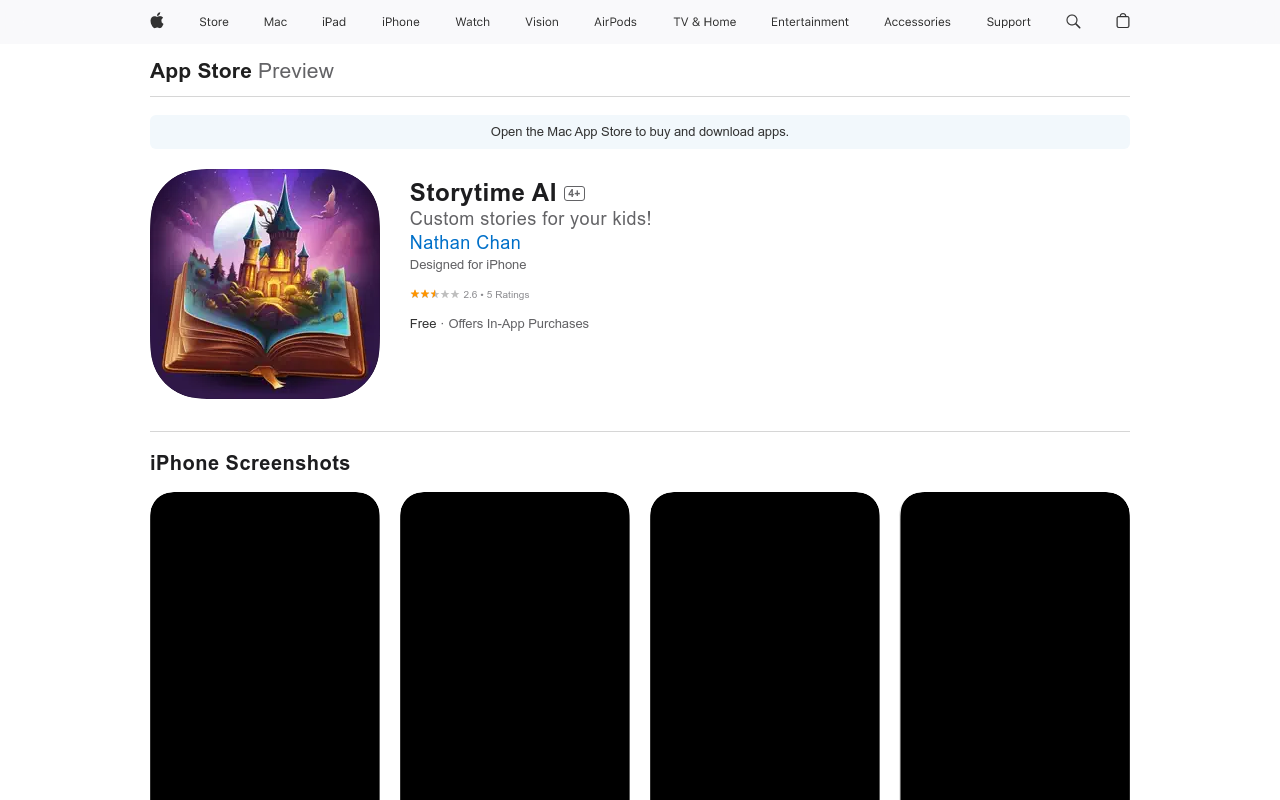The image size is (1280, 800).
Task: Open the Accessories menu
Action: [917, 22]
